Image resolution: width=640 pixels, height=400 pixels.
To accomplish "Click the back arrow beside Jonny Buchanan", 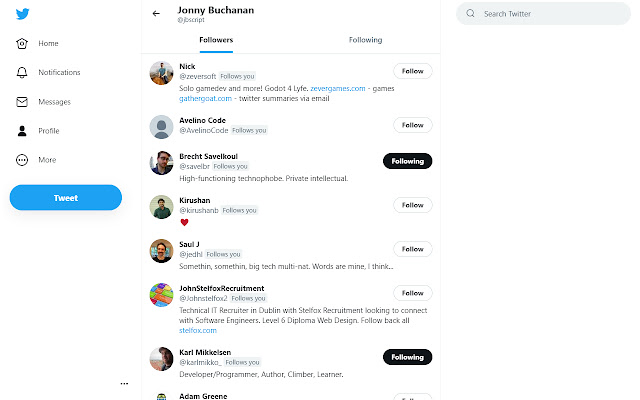I will [156, 14].
